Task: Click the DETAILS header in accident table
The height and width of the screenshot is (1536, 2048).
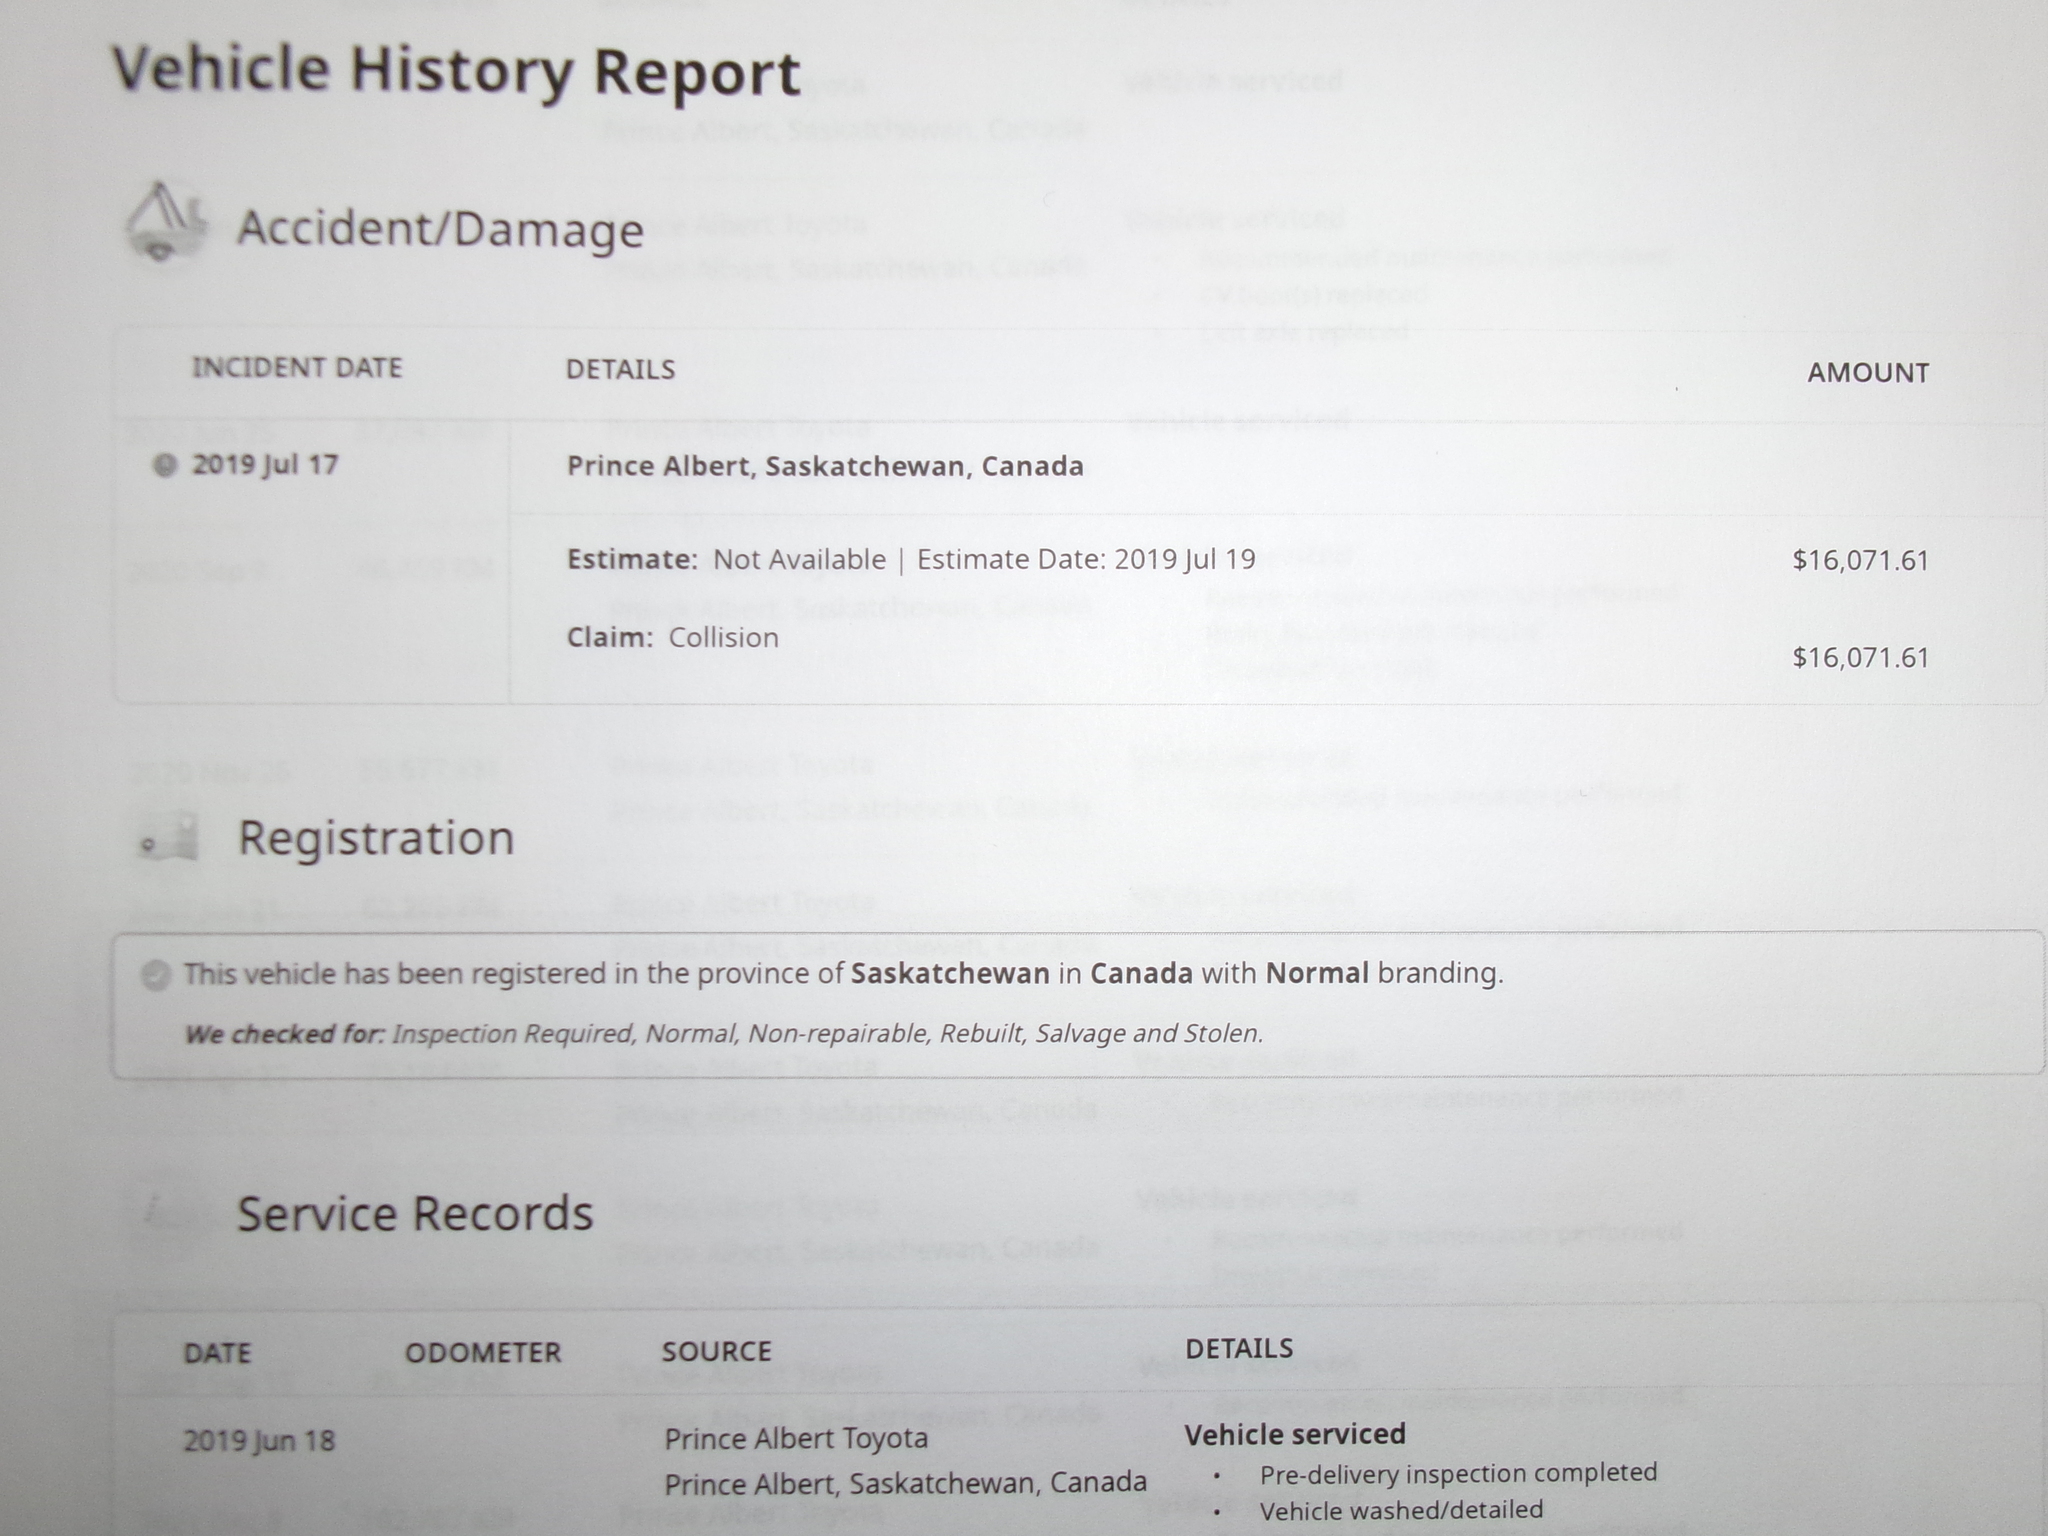Action: coord(620,370)
